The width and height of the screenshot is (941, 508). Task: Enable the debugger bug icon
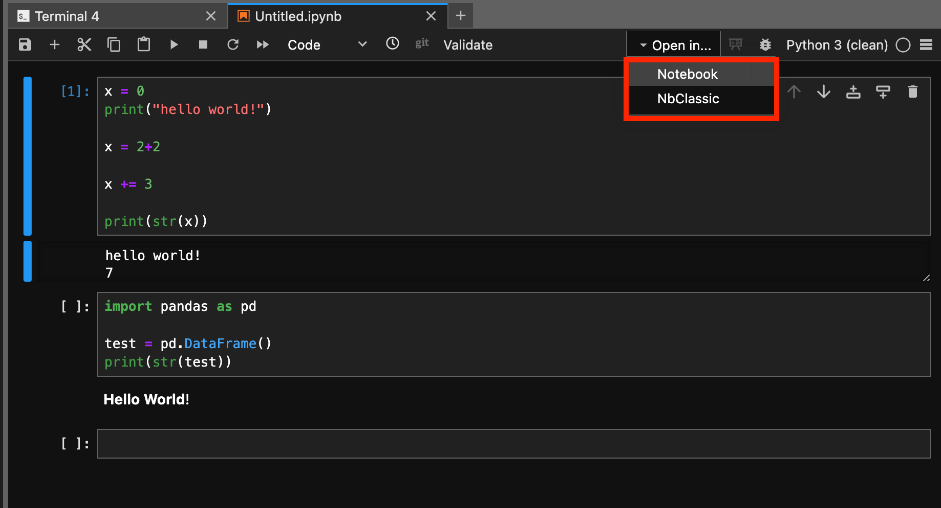pyautogui.click(x=765, y=44)
